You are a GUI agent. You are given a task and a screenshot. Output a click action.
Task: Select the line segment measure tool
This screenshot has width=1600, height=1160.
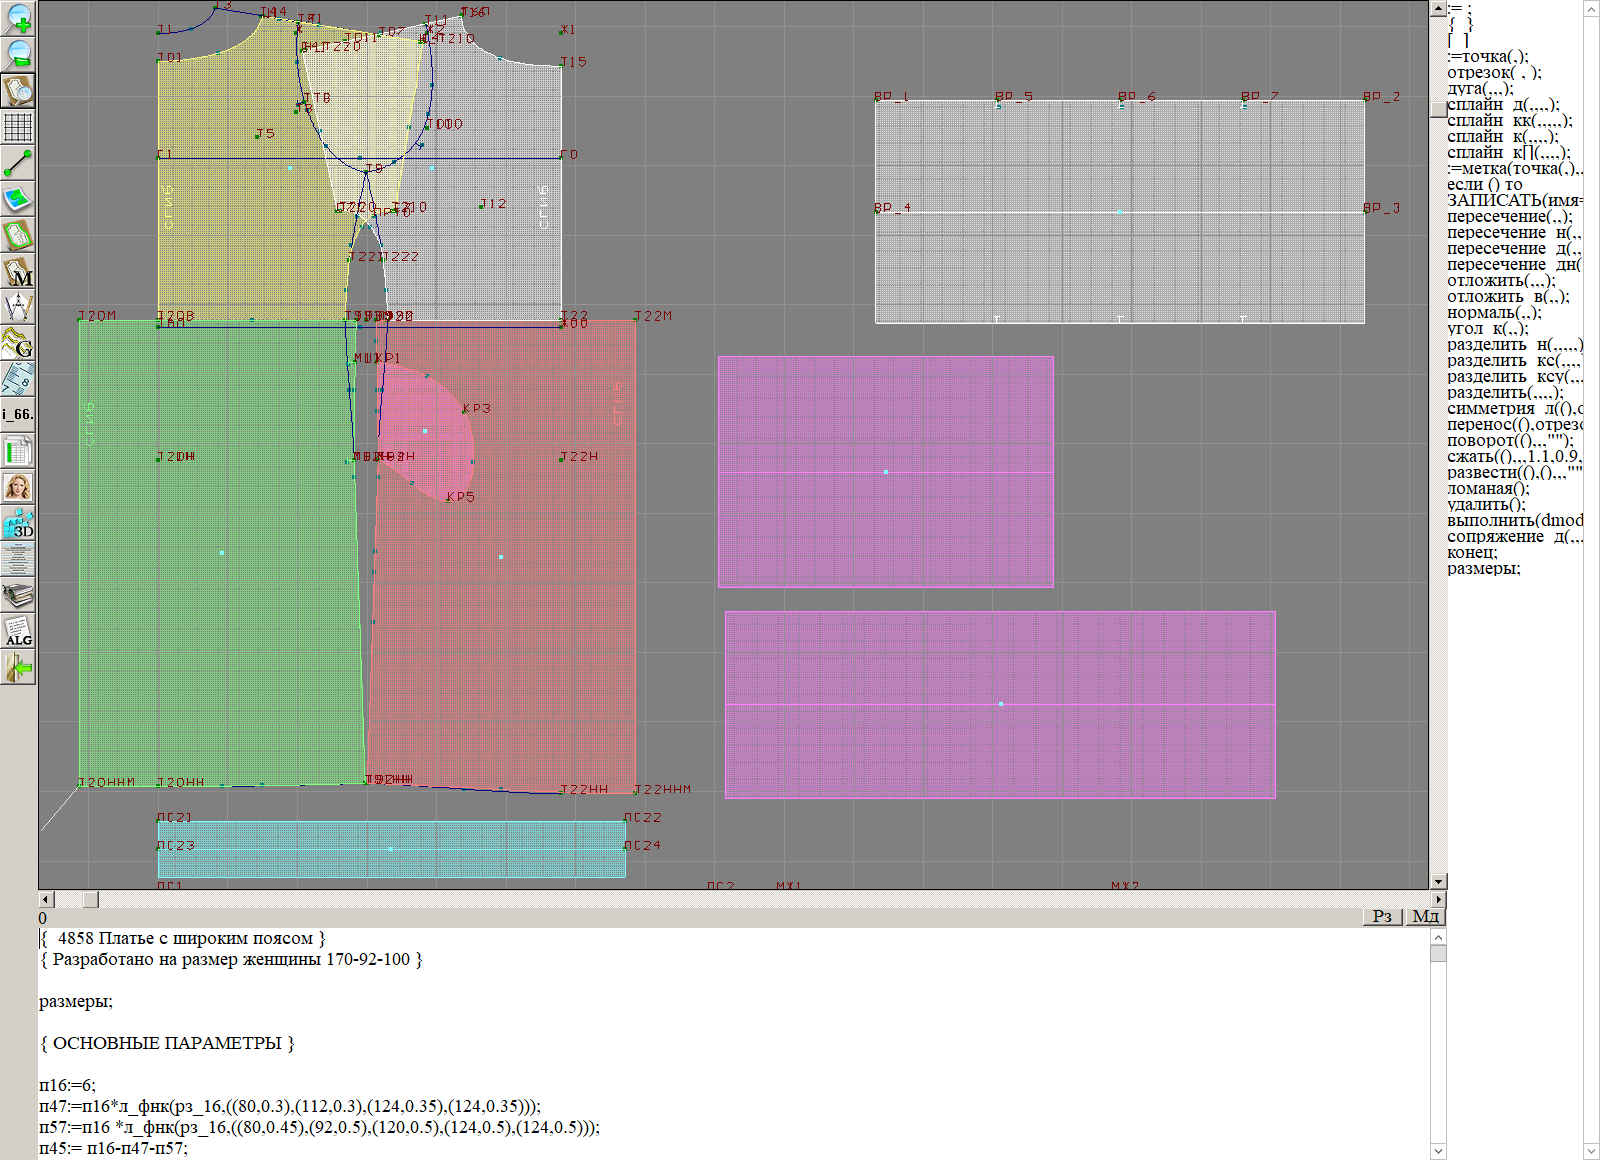(18, 163)
